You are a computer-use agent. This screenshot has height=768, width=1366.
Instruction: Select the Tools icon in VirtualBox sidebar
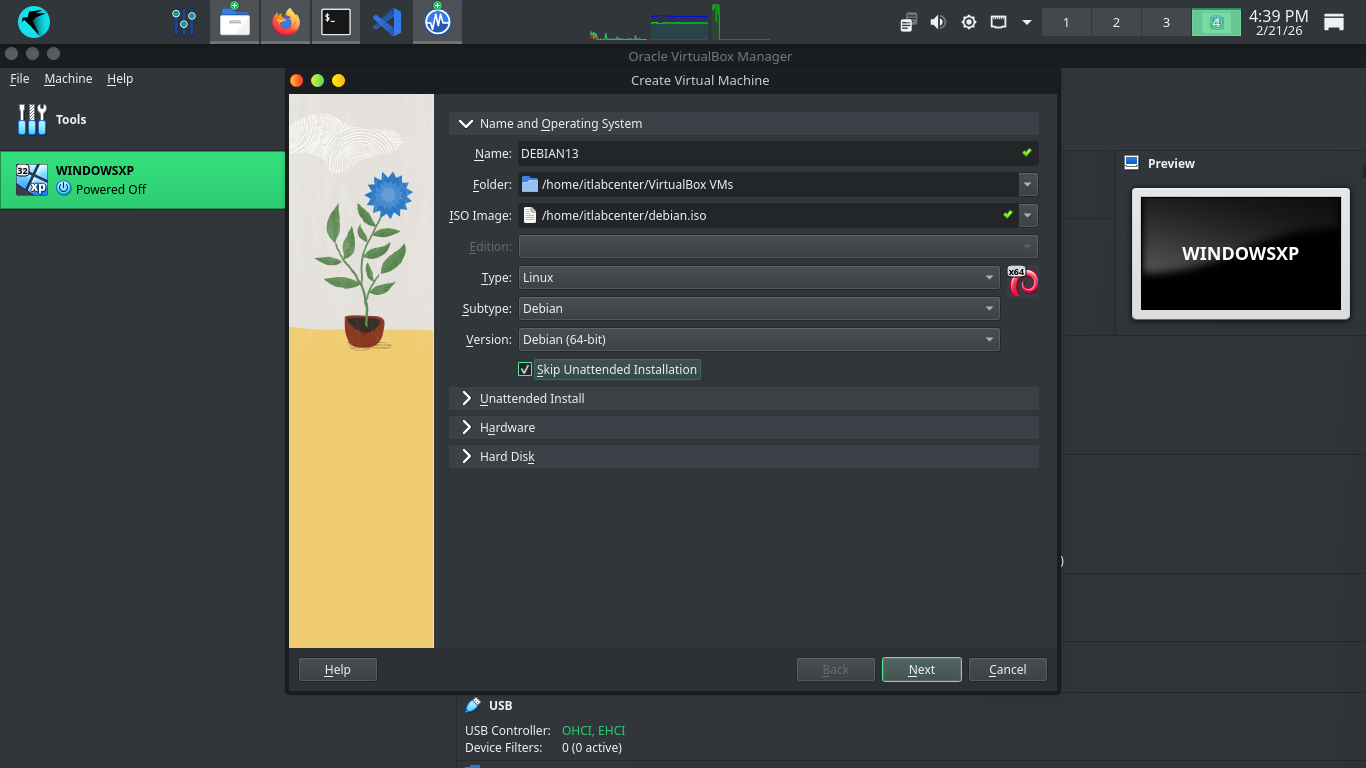pyautogui.click(x=33, y=119)
